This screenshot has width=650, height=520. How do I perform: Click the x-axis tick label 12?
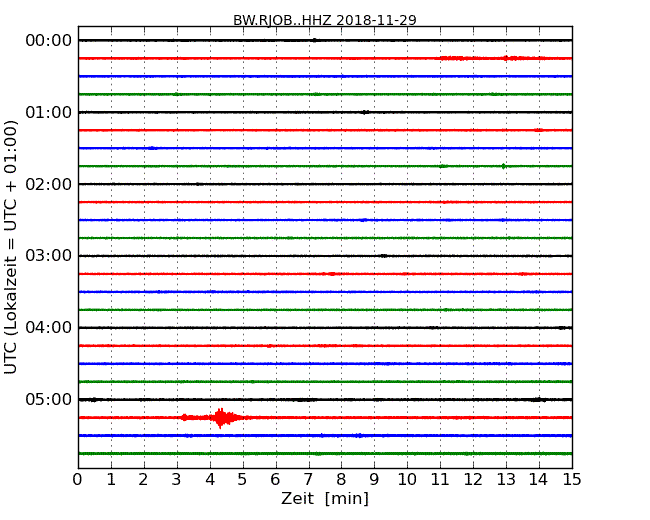(473, 479)
